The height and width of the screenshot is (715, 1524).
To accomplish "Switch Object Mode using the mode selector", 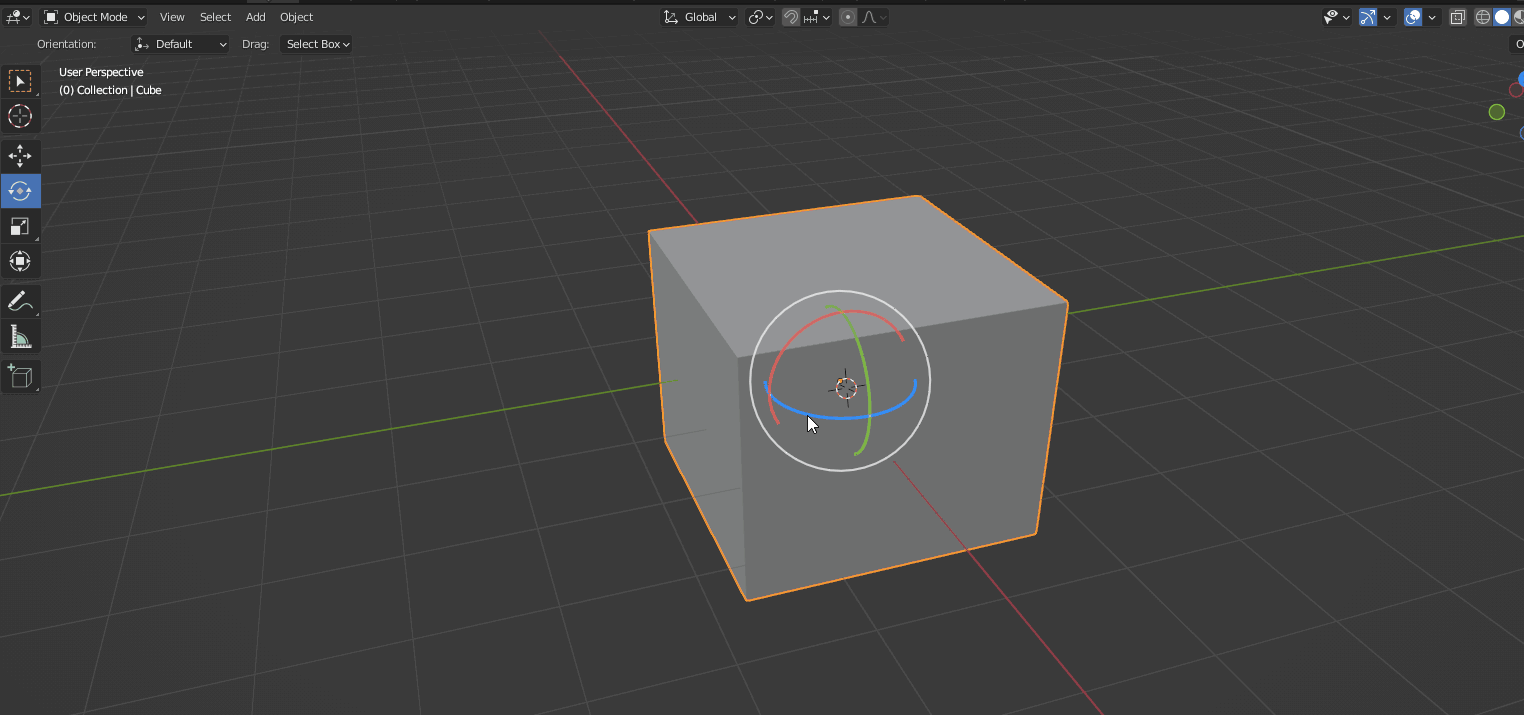I will (x=92, y=17).
